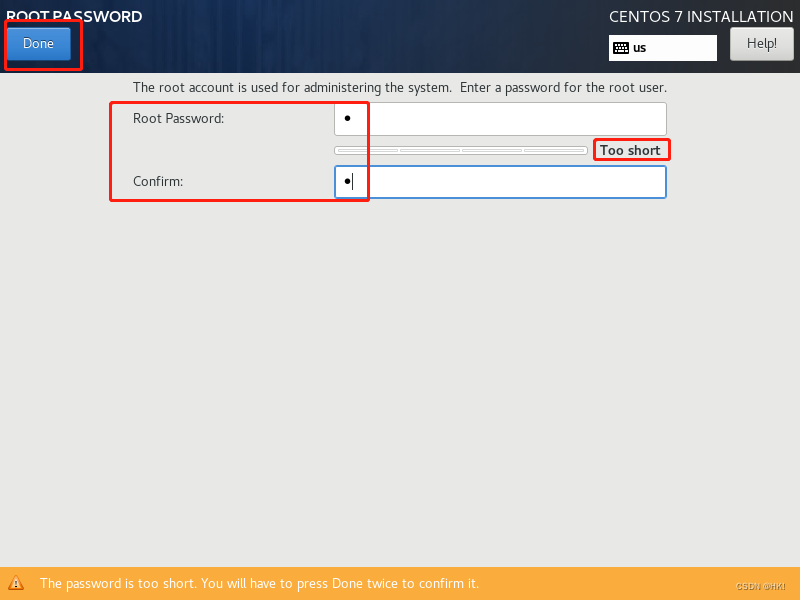This screenshot has height=600, width=800.
Task: Click the warning triangle icon
Action: pyautogui.click(x=16, y=583)
